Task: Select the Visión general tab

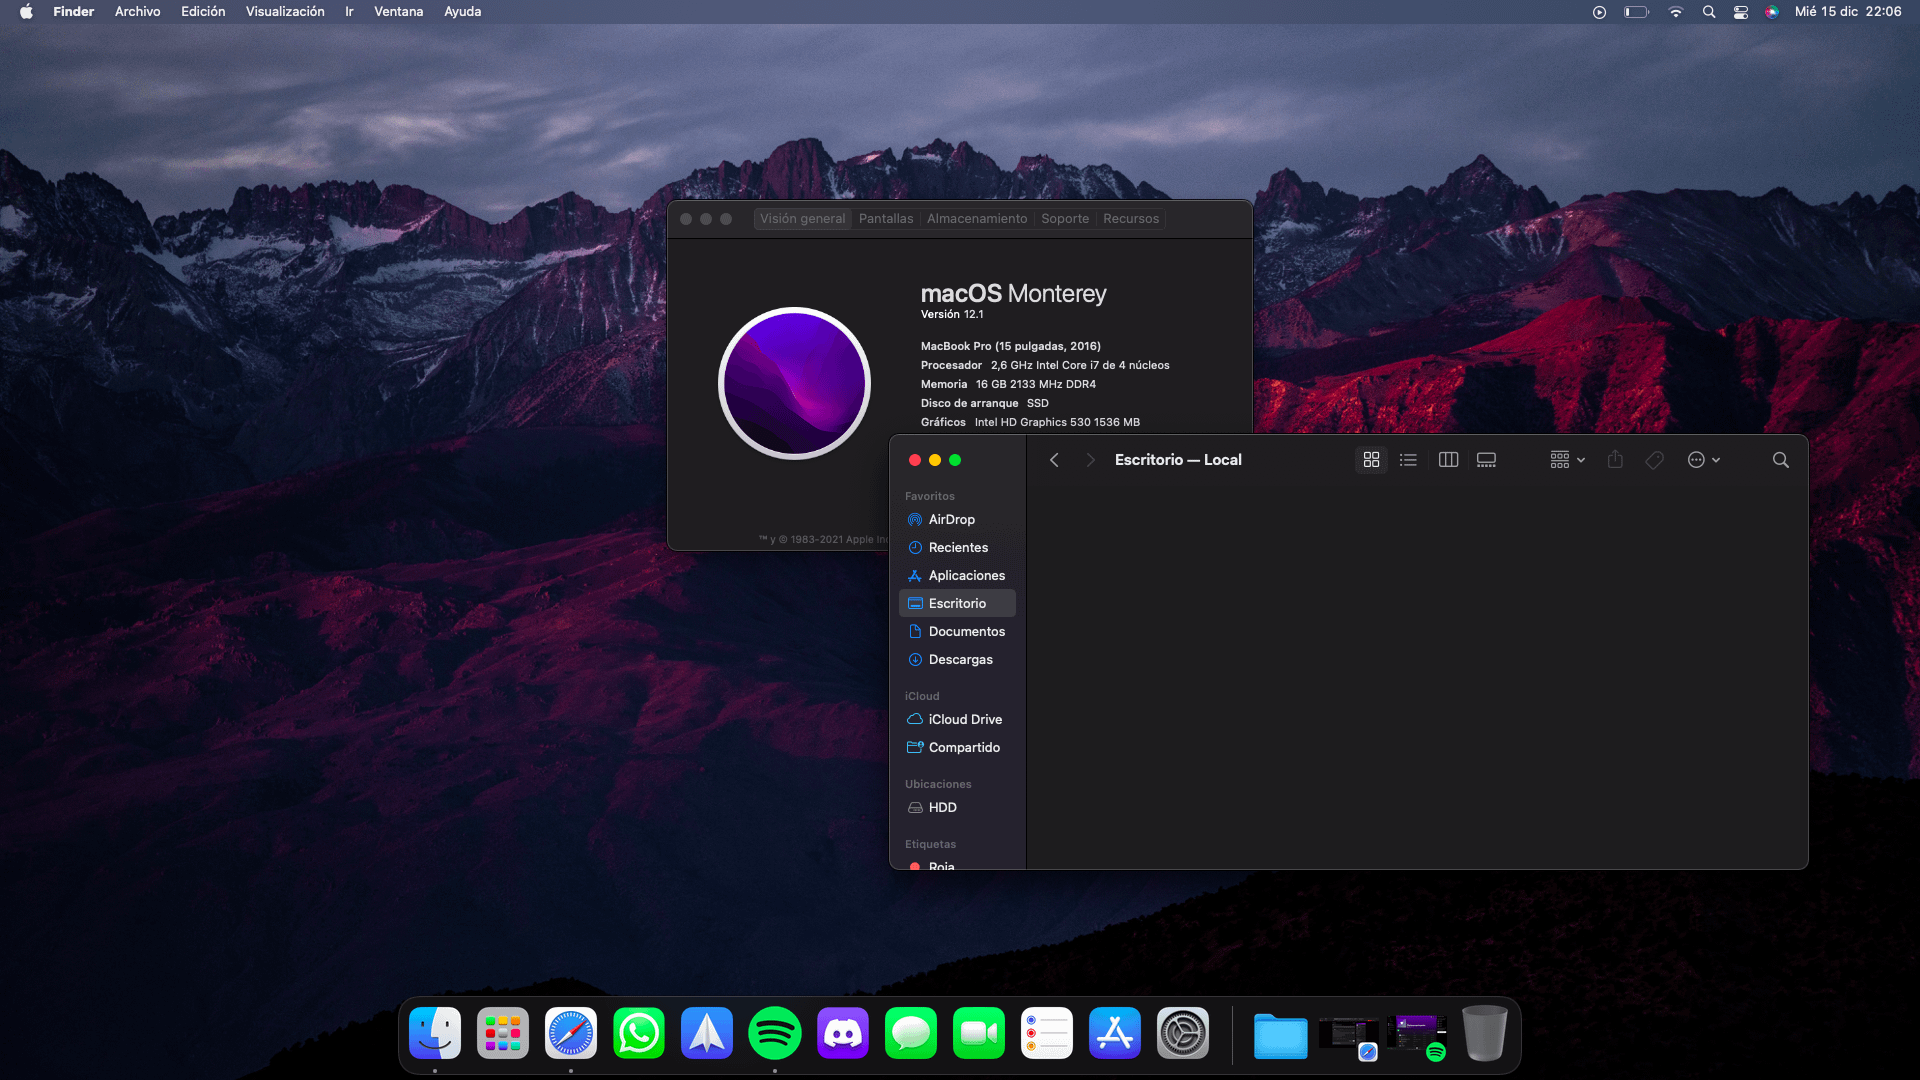Action: 802,219
